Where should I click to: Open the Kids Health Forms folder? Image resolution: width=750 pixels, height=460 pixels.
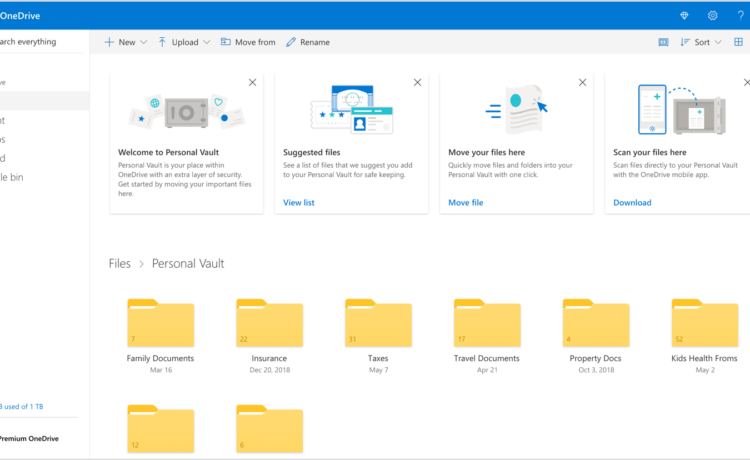(x=705, y=322)
